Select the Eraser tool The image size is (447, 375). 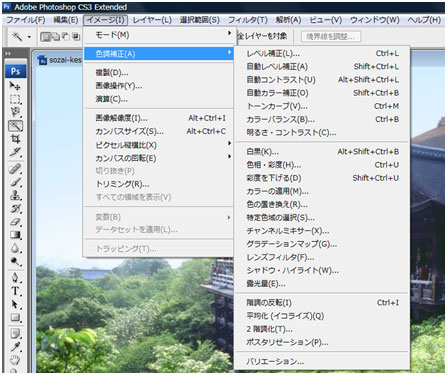pyautogui.click(x=15, y=222)
